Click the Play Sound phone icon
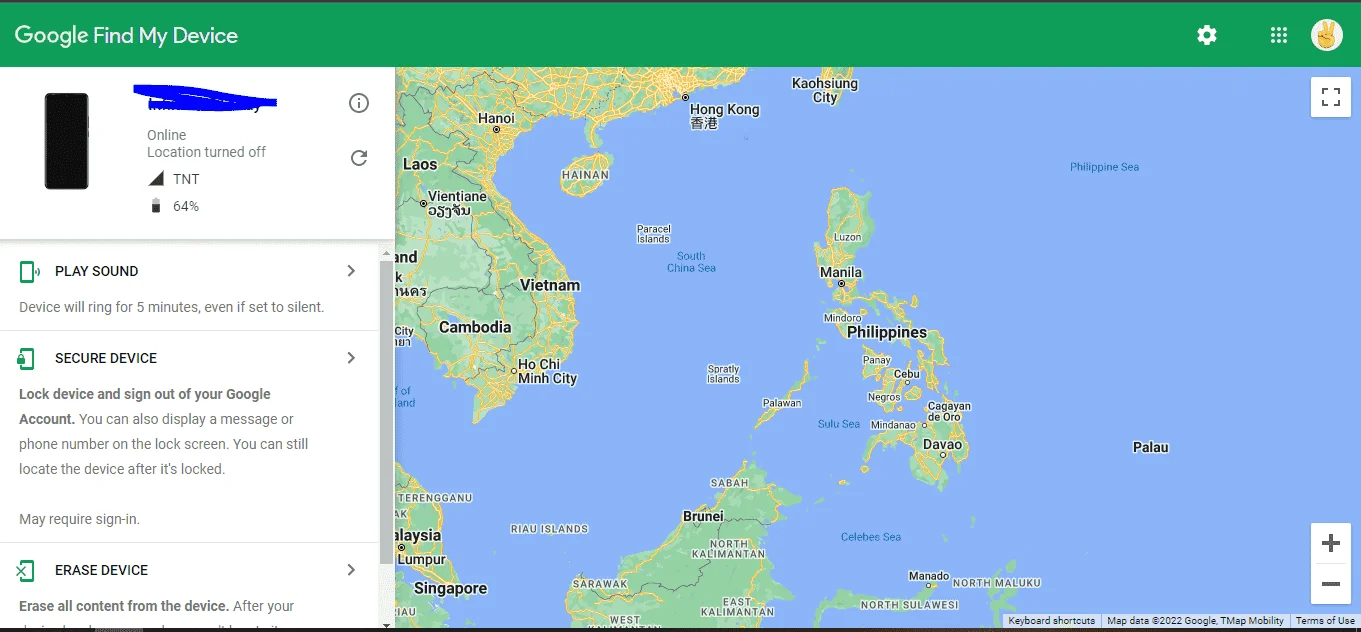 [29, 271]
